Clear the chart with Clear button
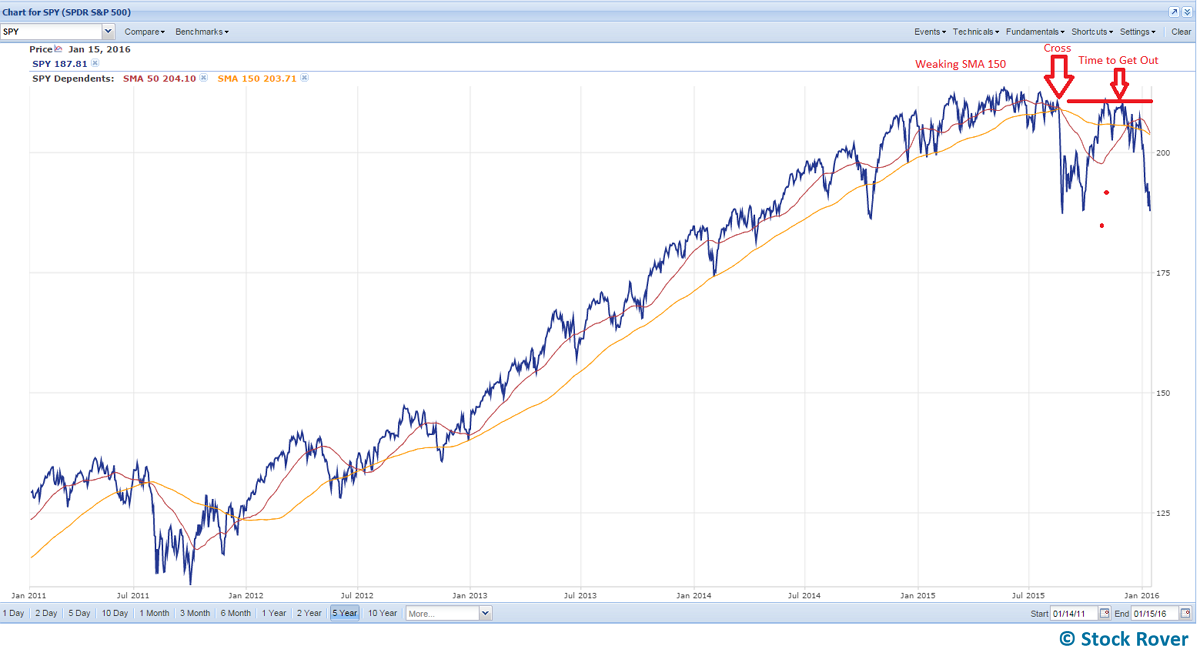This screenshot has width=1200, height=660. tap(1181, 32)
